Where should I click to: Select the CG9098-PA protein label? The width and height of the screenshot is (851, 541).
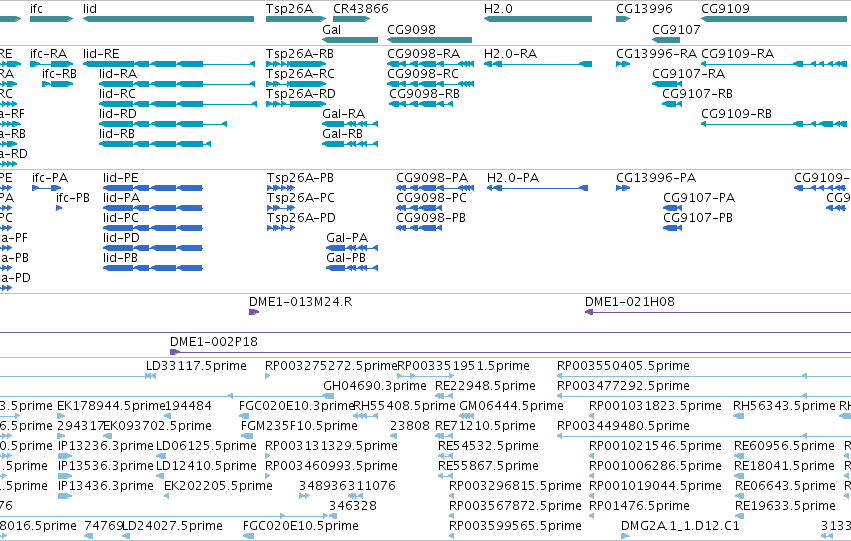tap(432, 178)
